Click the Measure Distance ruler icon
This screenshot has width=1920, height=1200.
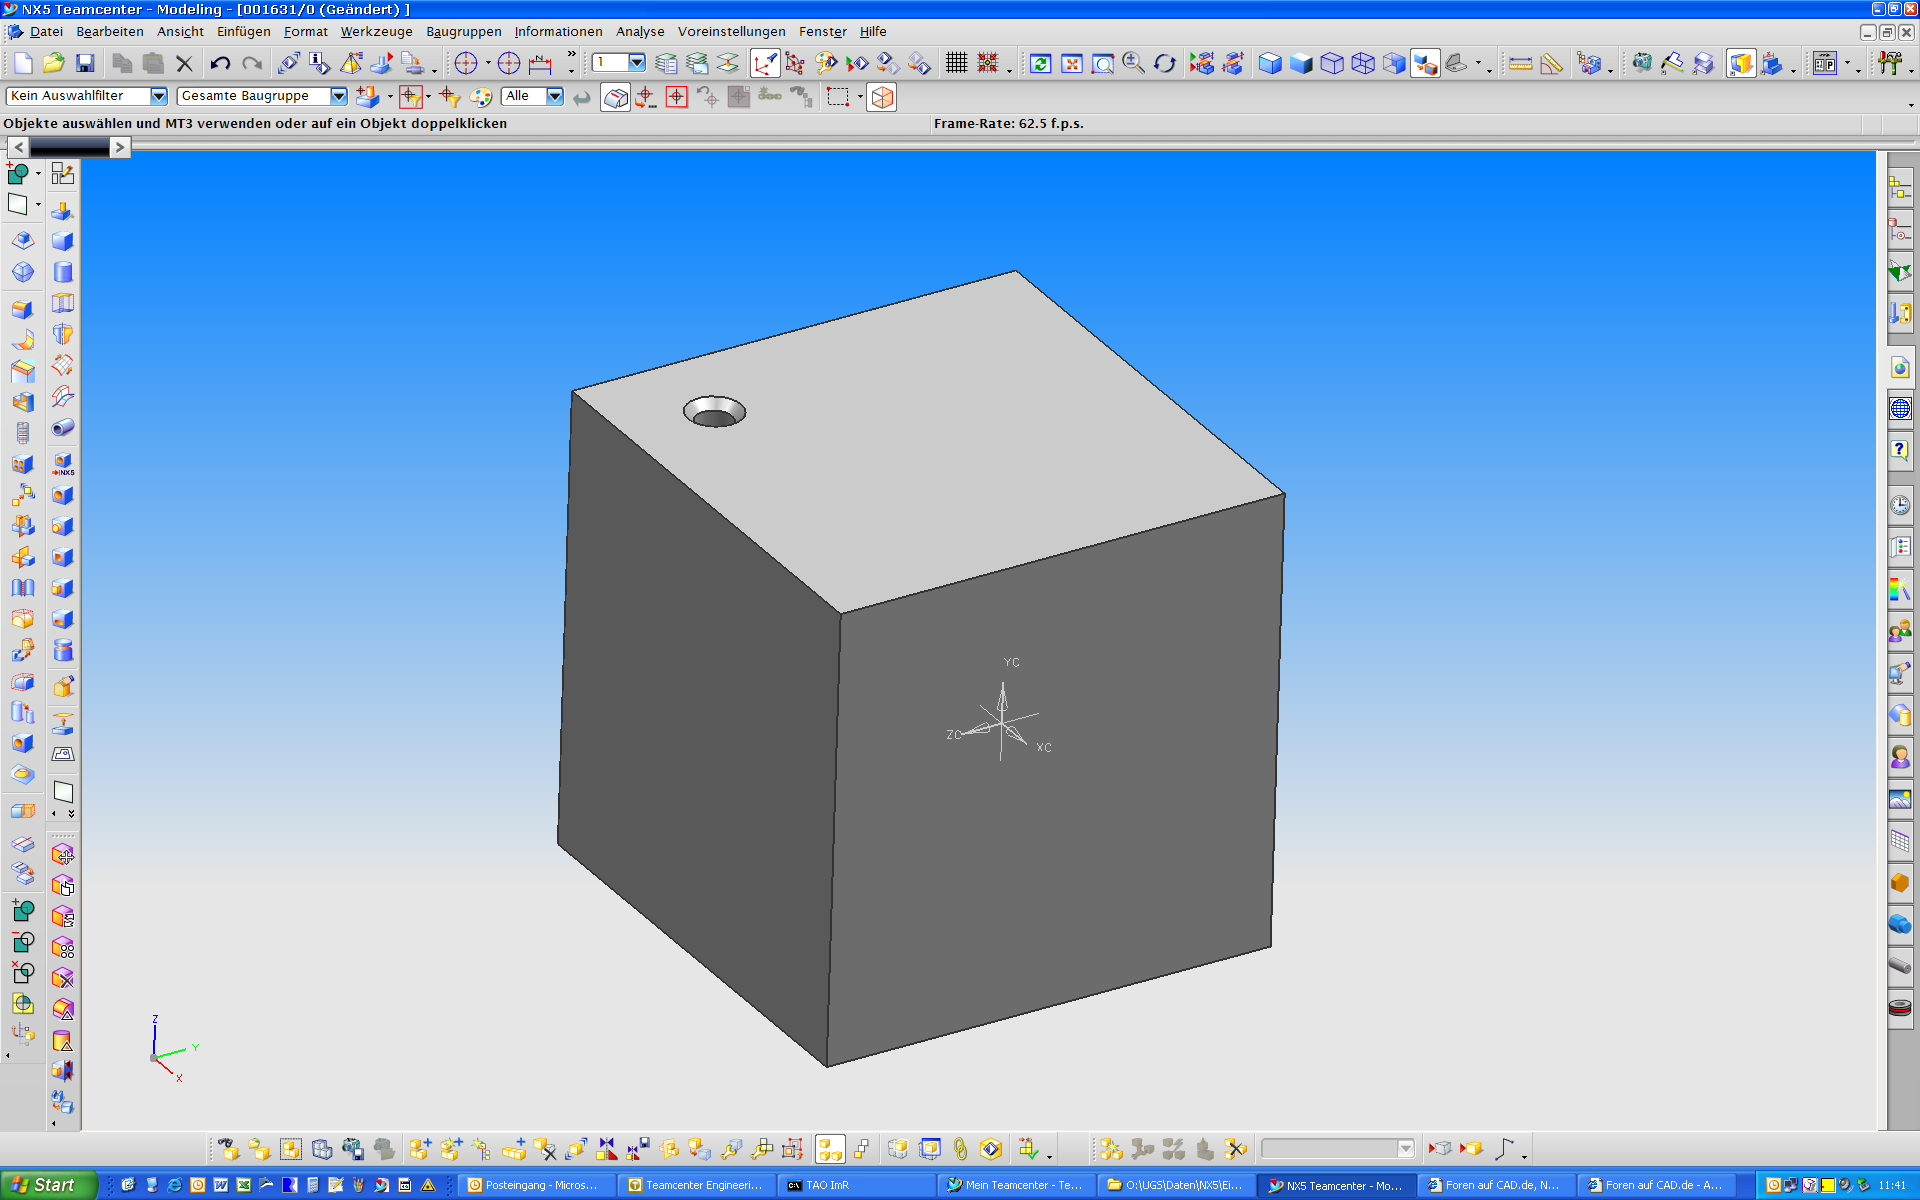1520,64
